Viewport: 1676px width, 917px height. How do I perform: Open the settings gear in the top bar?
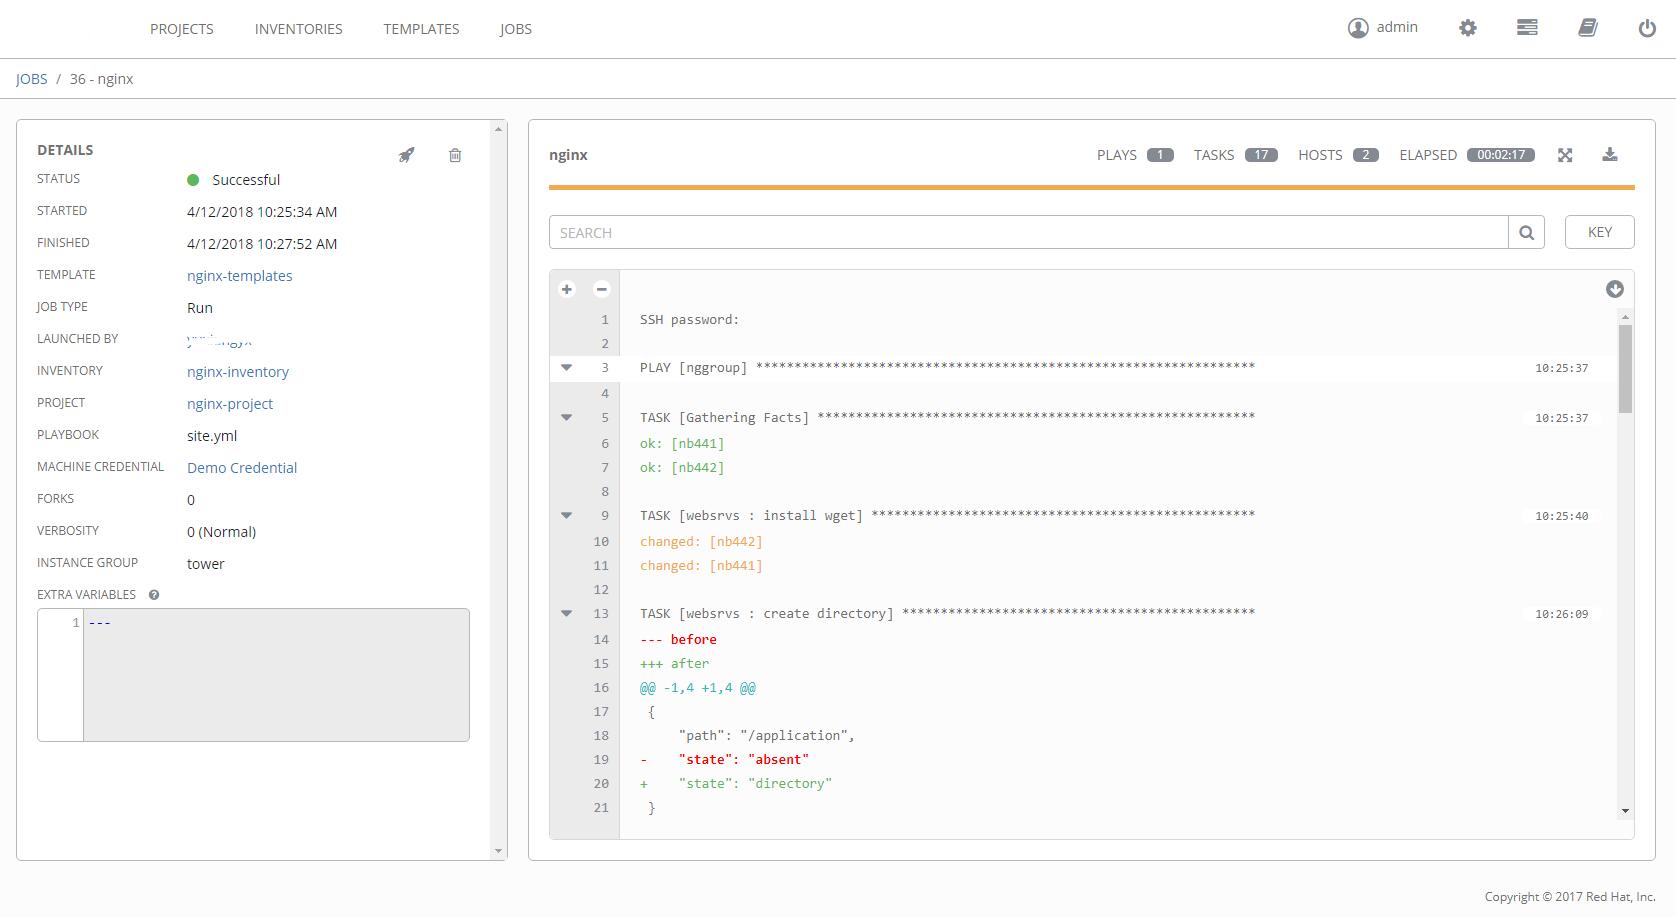[x=1467, y=28]
